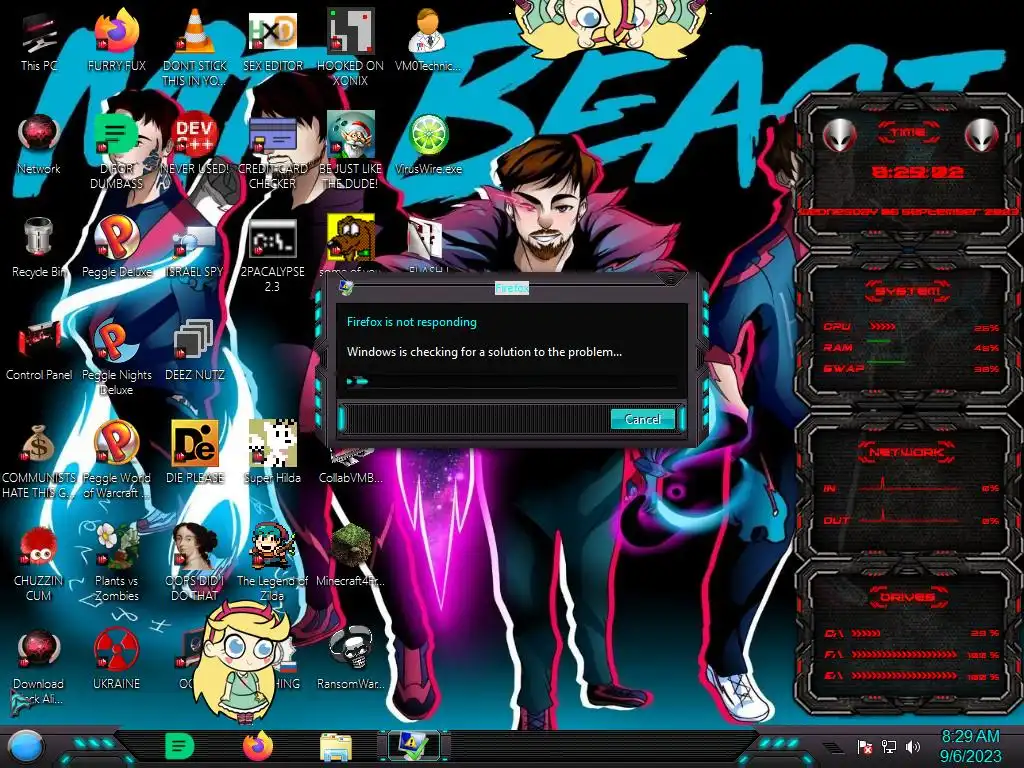Launch the Super Hilda shortcut
This screenshot has height=768, width=1024.
(x=272, y=453)
